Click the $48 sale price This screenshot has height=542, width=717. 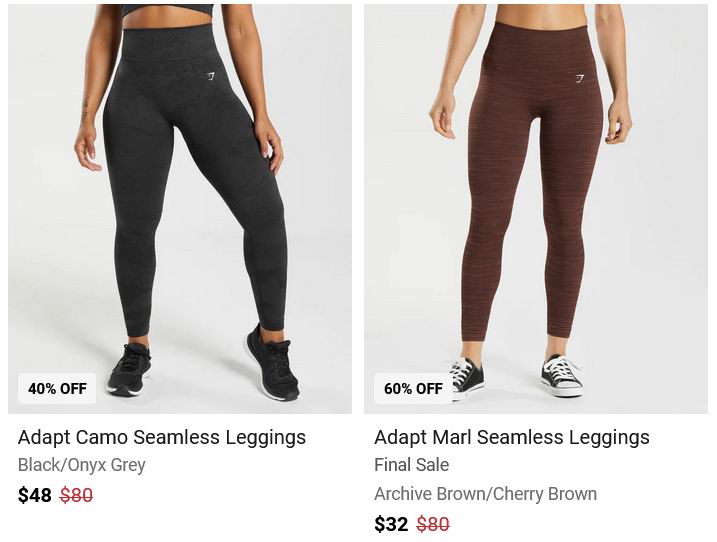[x=35, y=495]
